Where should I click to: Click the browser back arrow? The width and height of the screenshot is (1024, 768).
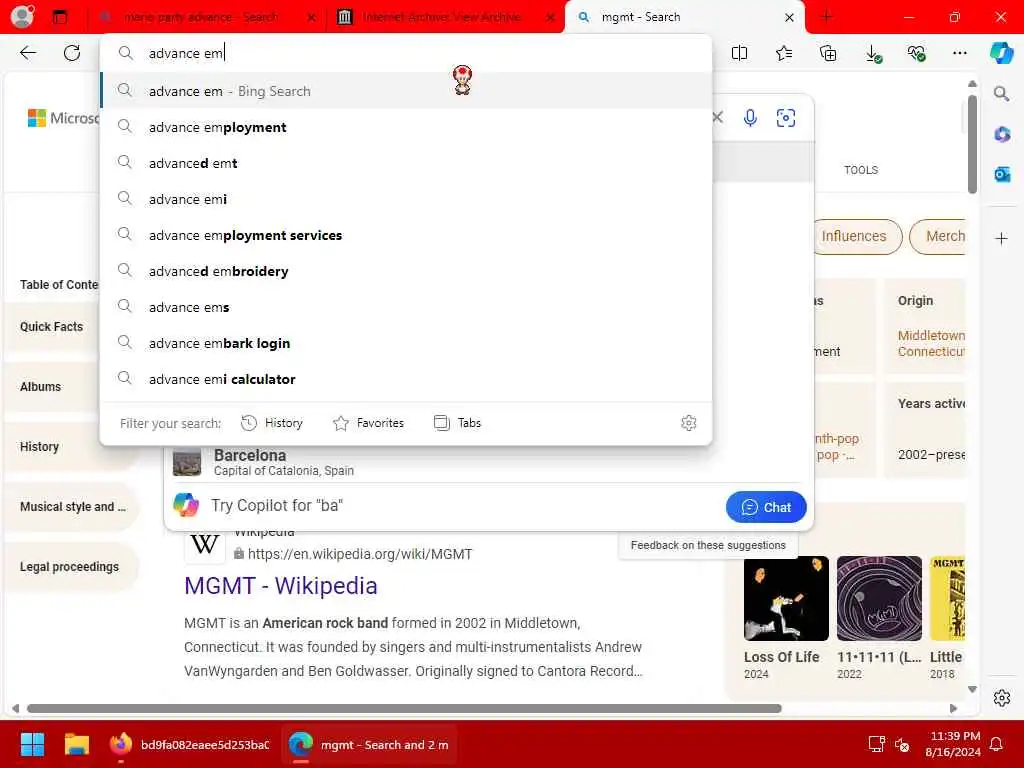[28, 53]
